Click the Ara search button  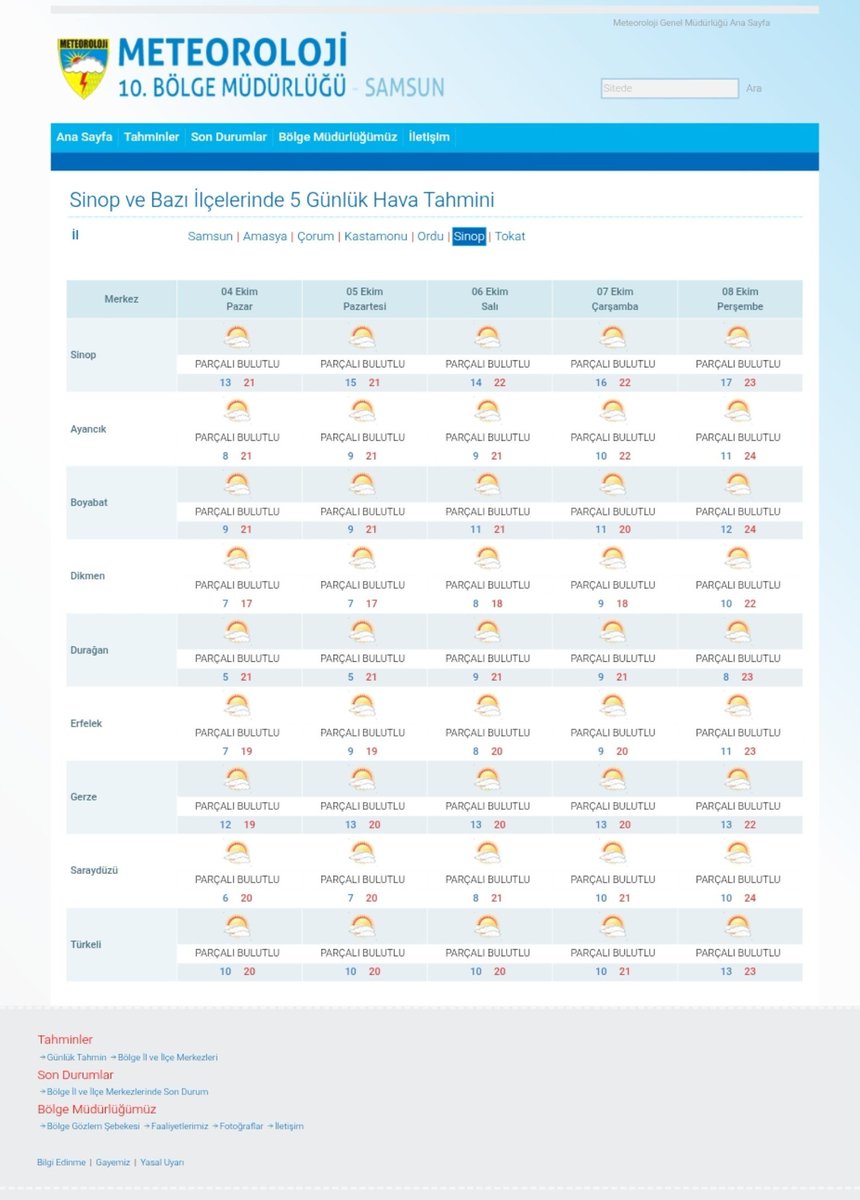(x=754, y=88)
